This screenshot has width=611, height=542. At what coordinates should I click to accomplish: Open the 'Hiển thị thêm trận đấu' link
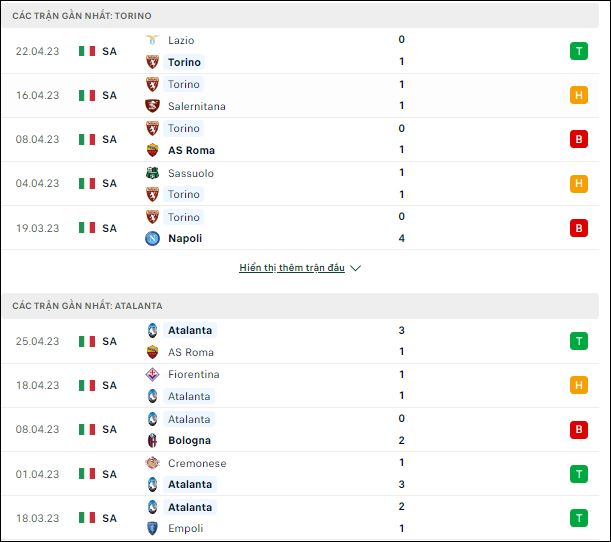pos(292,268)
